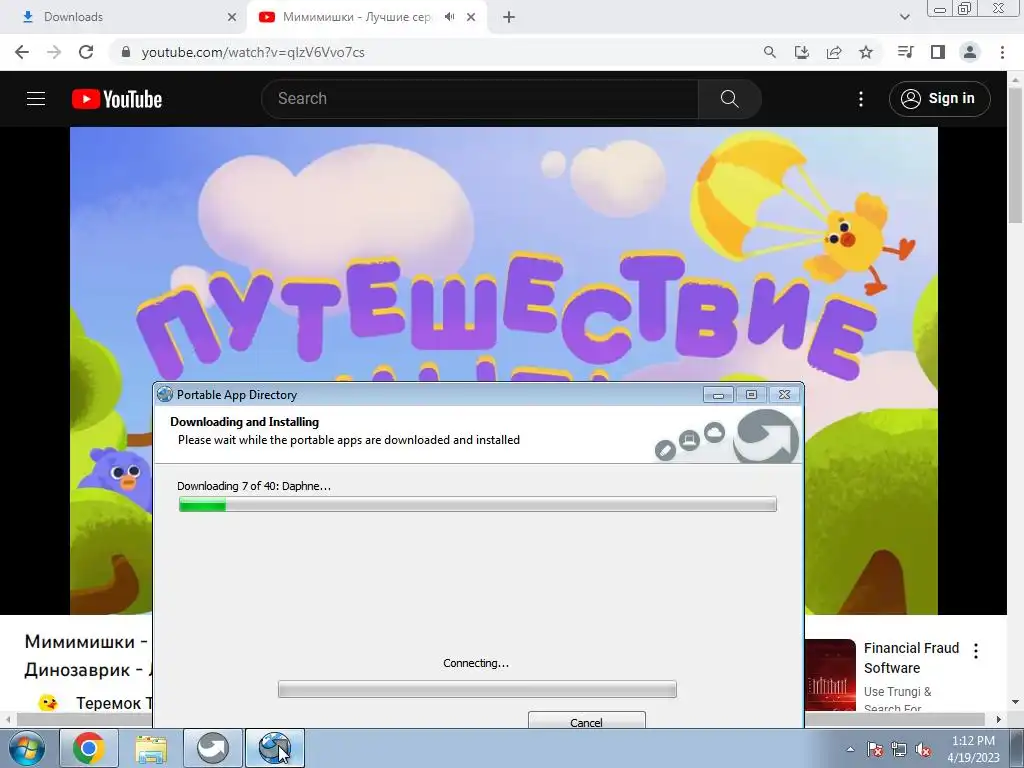The height and width of the screenshot is (768, 1024).
Task: Click the Financial Fraud ad thumbnail
Action: coord(830,675)
